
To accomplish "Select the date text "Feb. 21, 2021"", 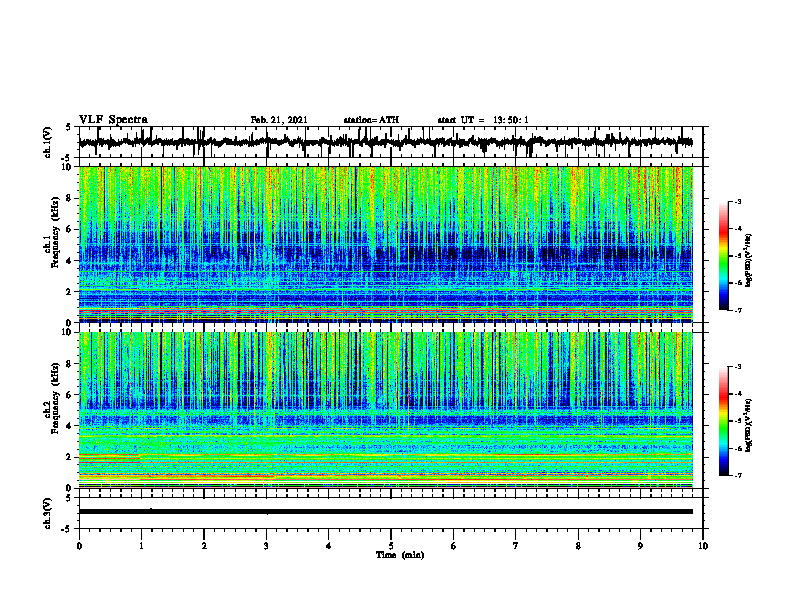I will tap(279, 120).
